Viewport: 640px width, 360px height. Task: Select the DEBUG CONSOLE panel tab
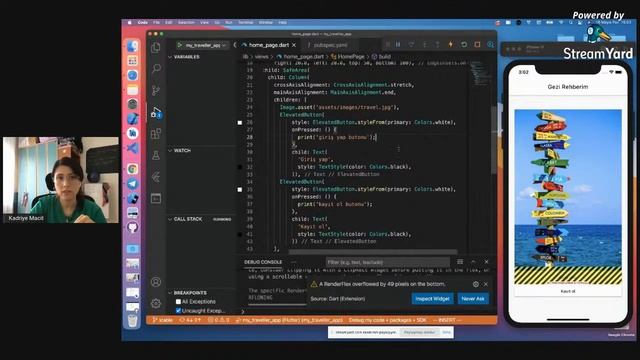point(263,262)
